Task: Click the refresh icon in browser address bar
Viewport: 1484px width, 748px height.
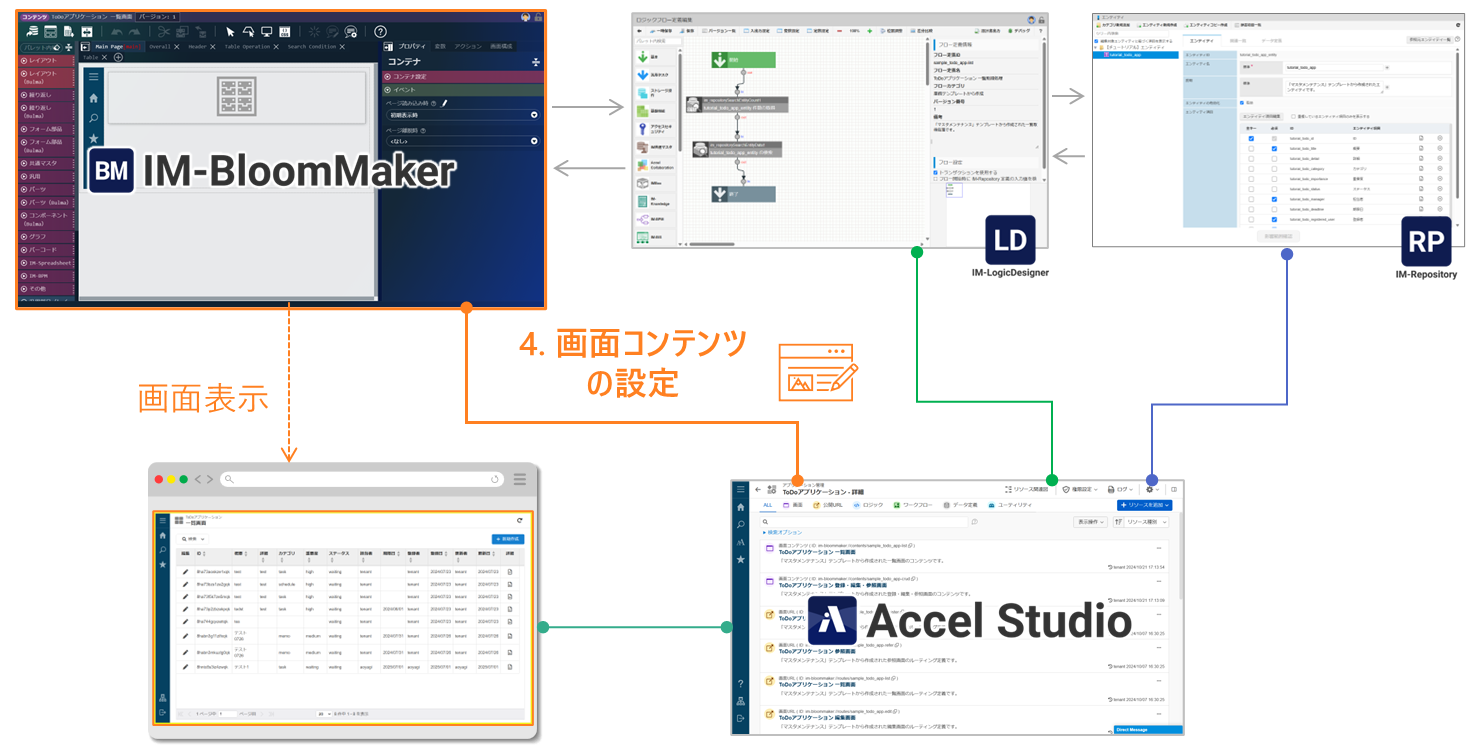Action: [x=495, y=479]
